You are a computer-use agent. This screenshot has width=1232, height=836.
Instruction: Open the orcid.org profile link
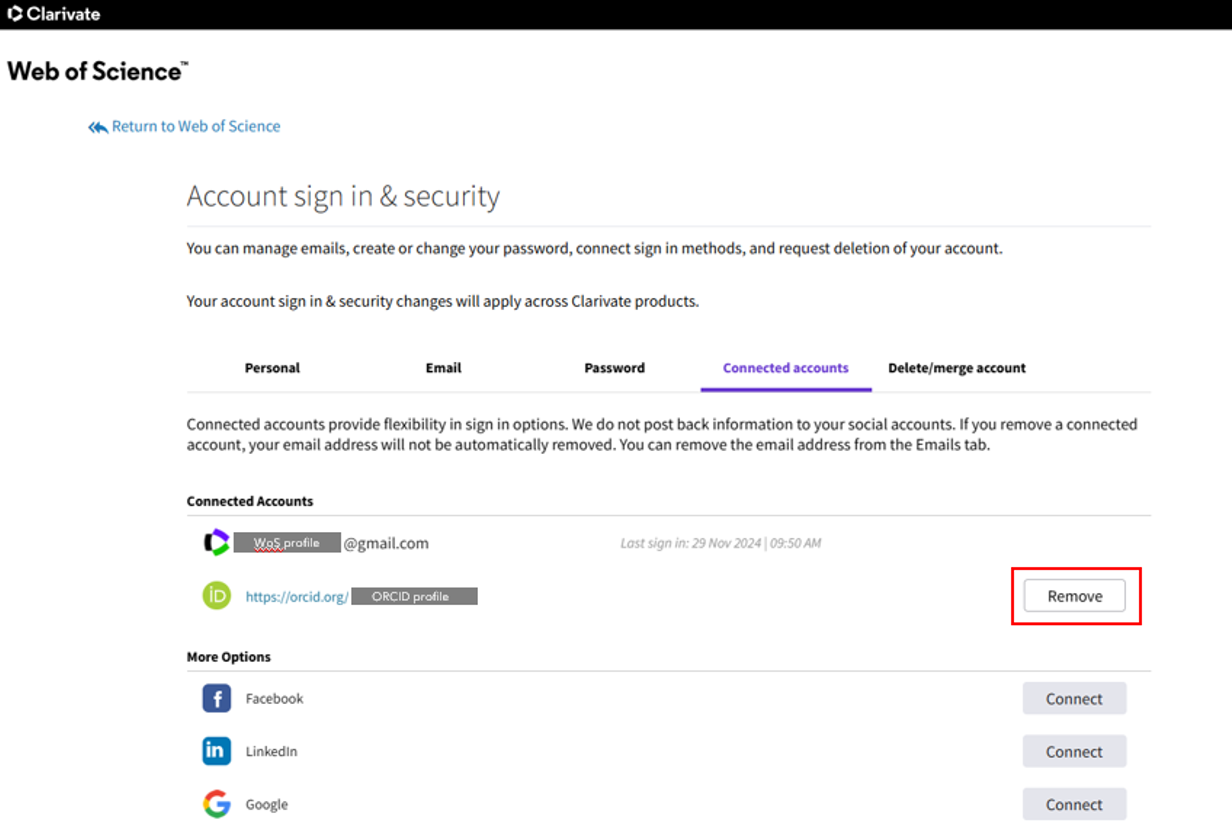click(297, 597)
